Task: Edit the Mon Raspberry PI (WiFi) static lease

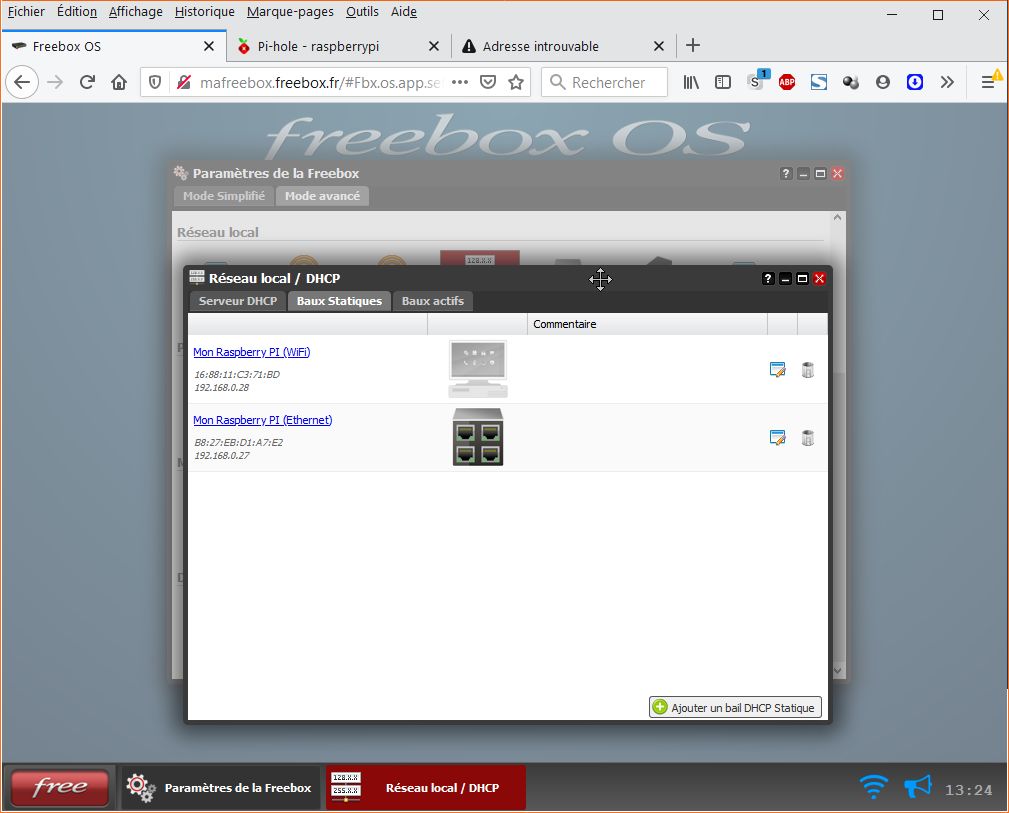Action: point(777,370)
